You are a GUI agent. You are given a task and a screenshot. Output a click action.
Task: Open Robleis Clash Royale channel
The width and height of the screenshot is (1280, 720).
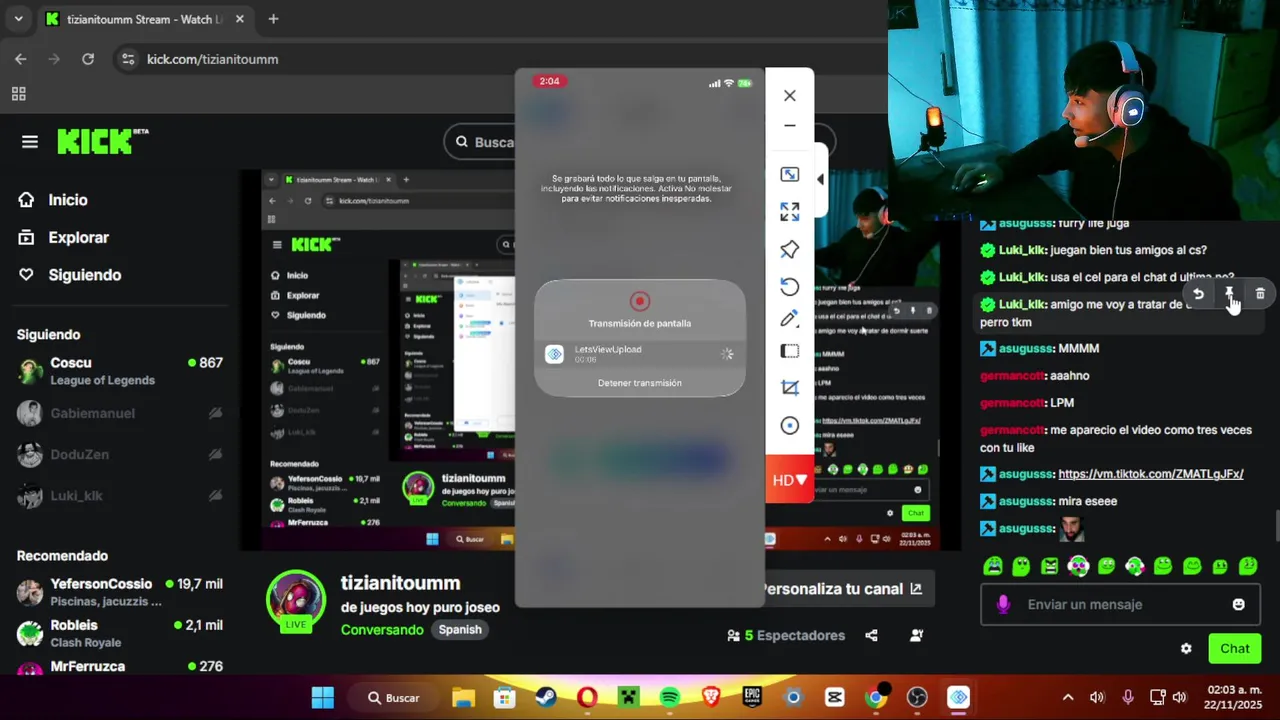pos(120,633)
